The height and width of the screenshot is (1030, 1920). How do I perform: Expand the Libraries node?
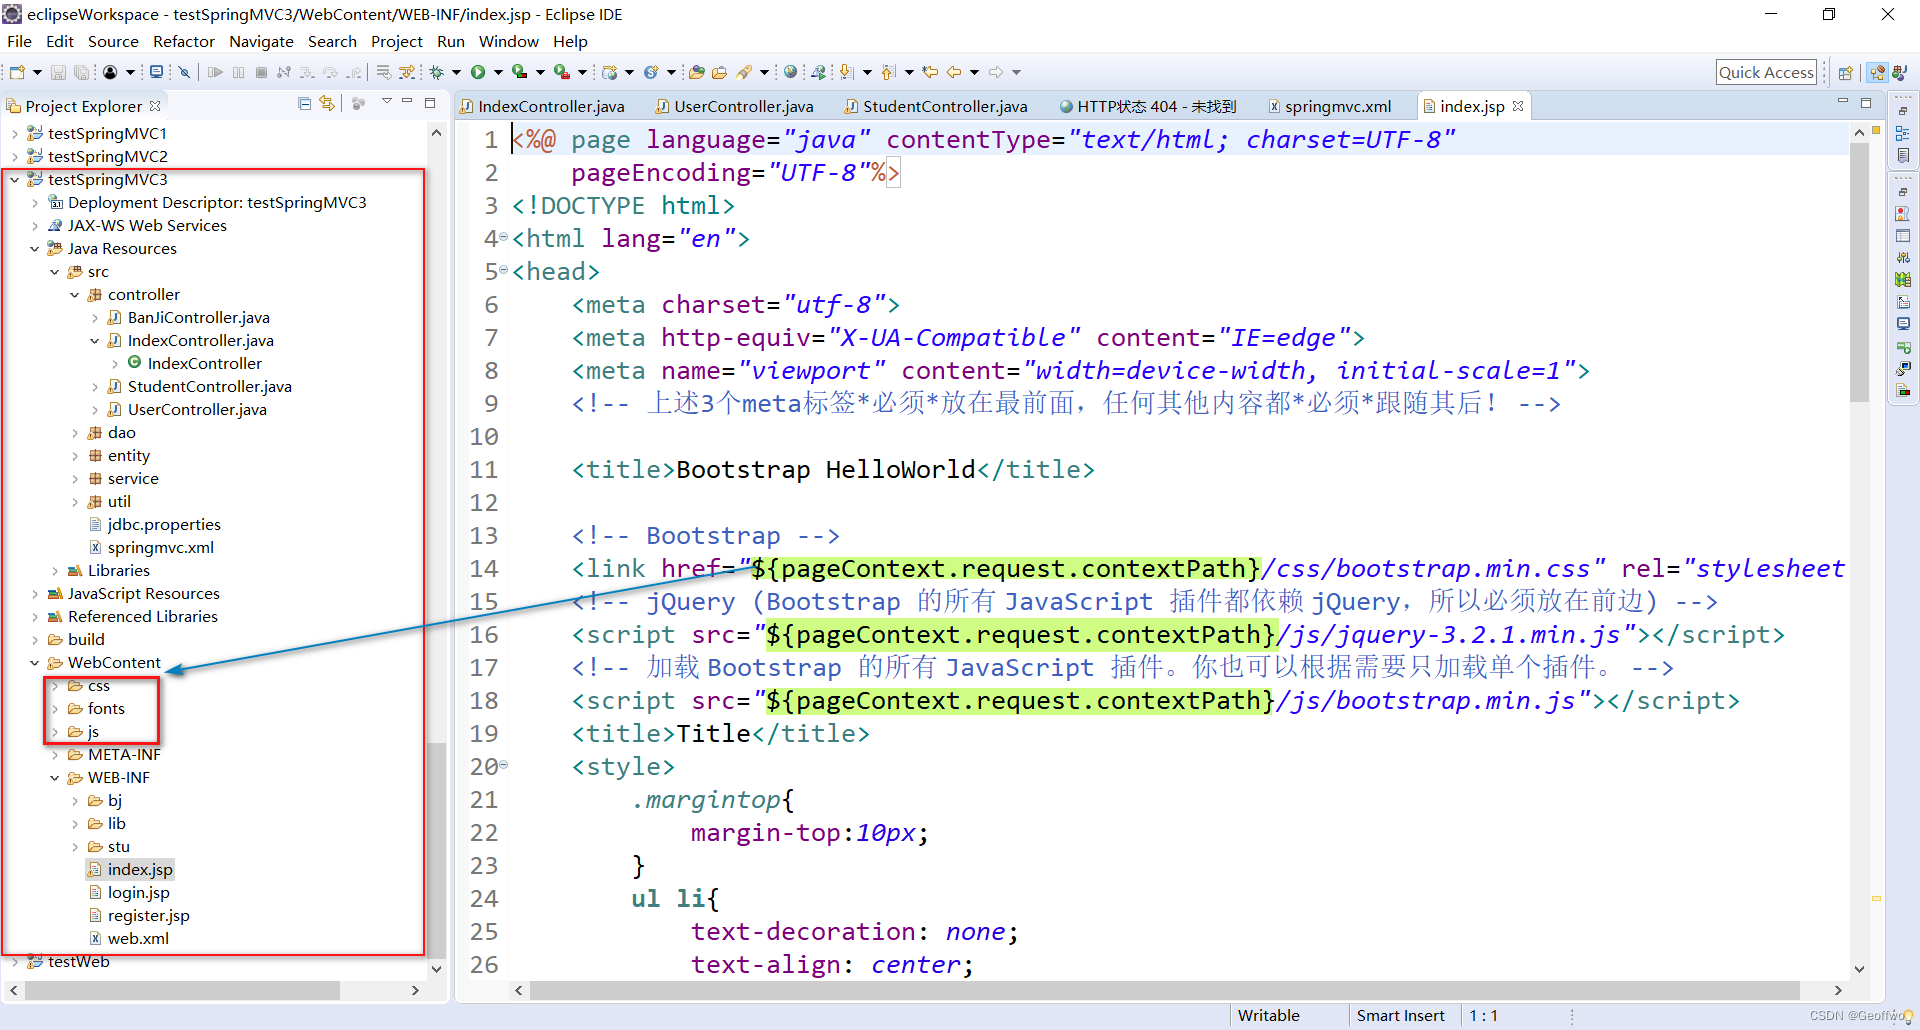pos(54,570)
